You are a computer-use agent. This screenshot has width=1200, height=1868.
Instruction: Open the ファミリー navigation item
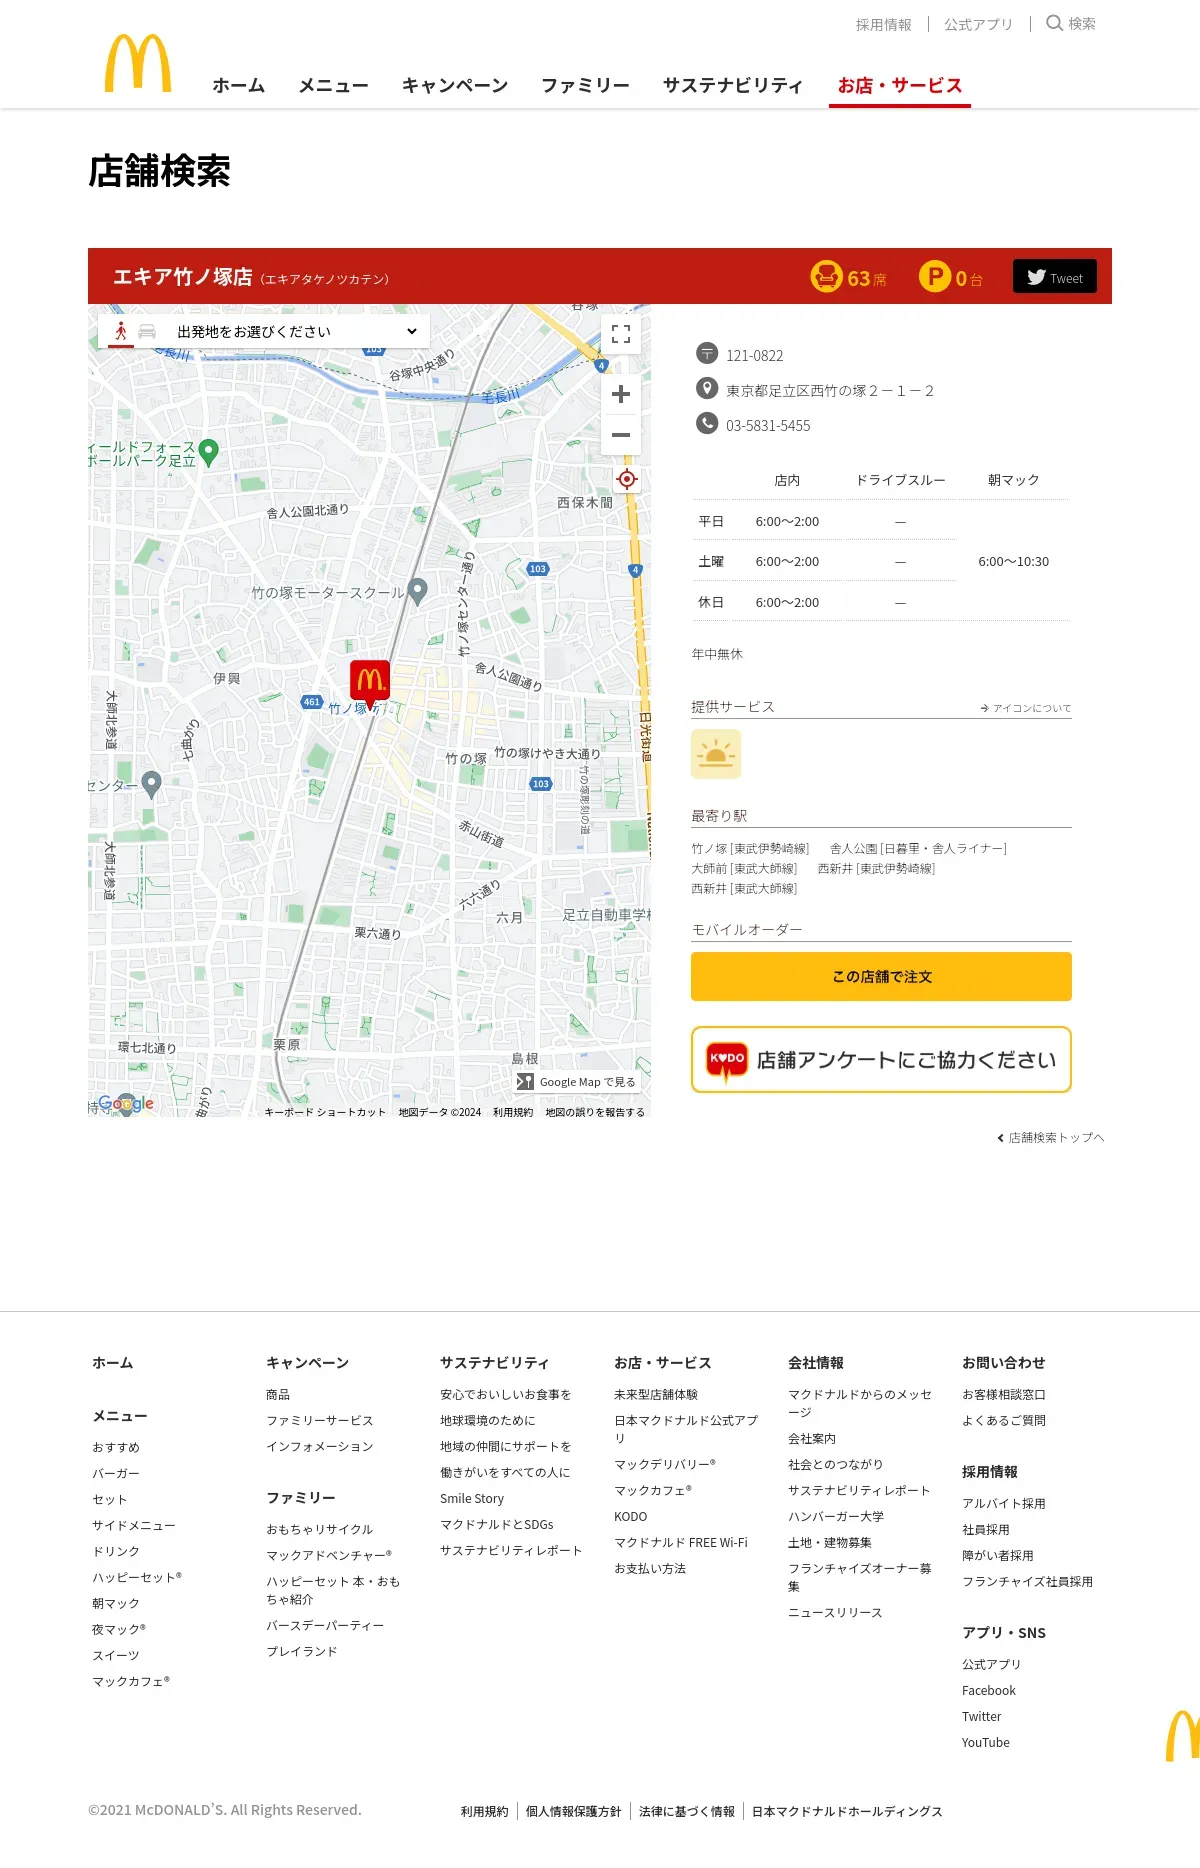(x=585, y=86)
